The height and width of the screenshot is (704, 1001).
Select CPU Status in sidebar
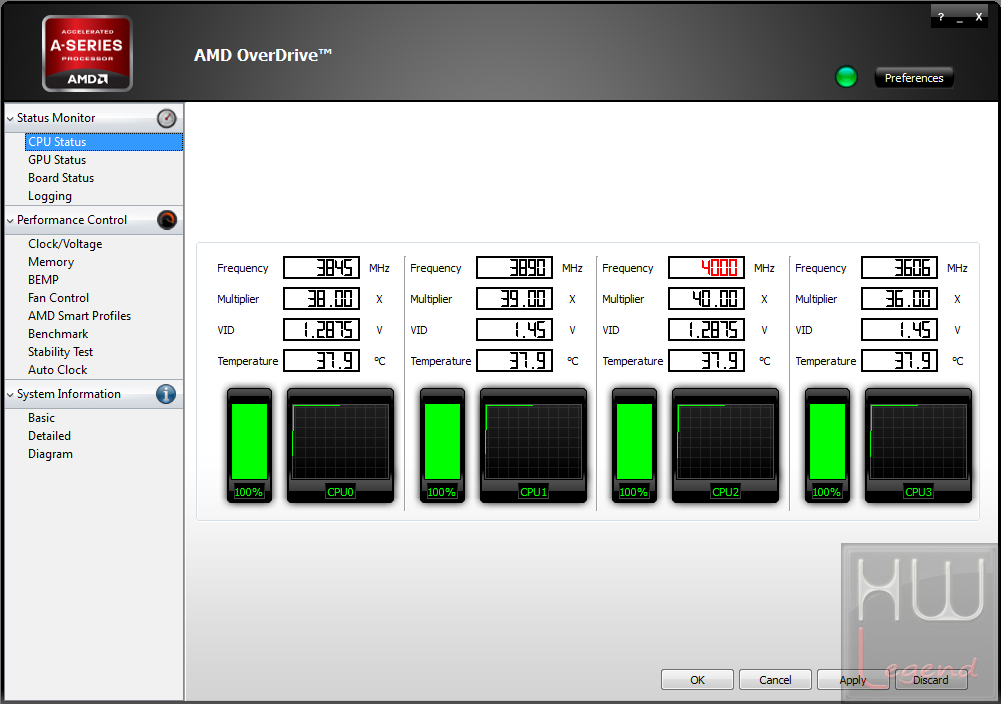104,142
